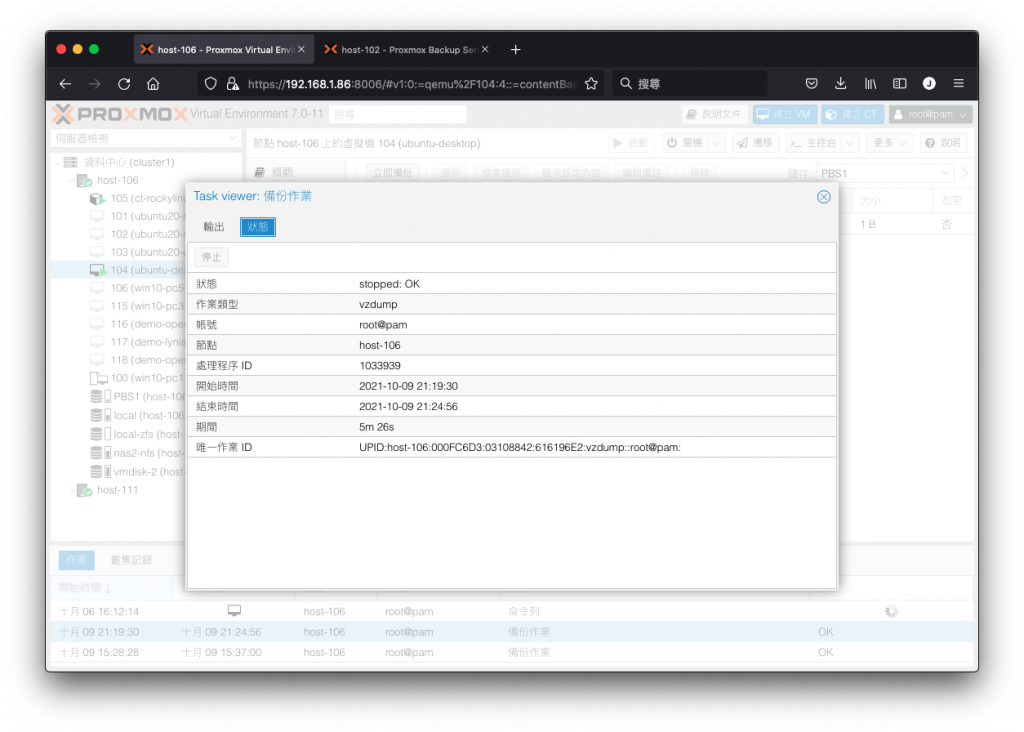The image size is (1024, 732).
Task: Open a new browser tab
Action: tap(515, 50)
